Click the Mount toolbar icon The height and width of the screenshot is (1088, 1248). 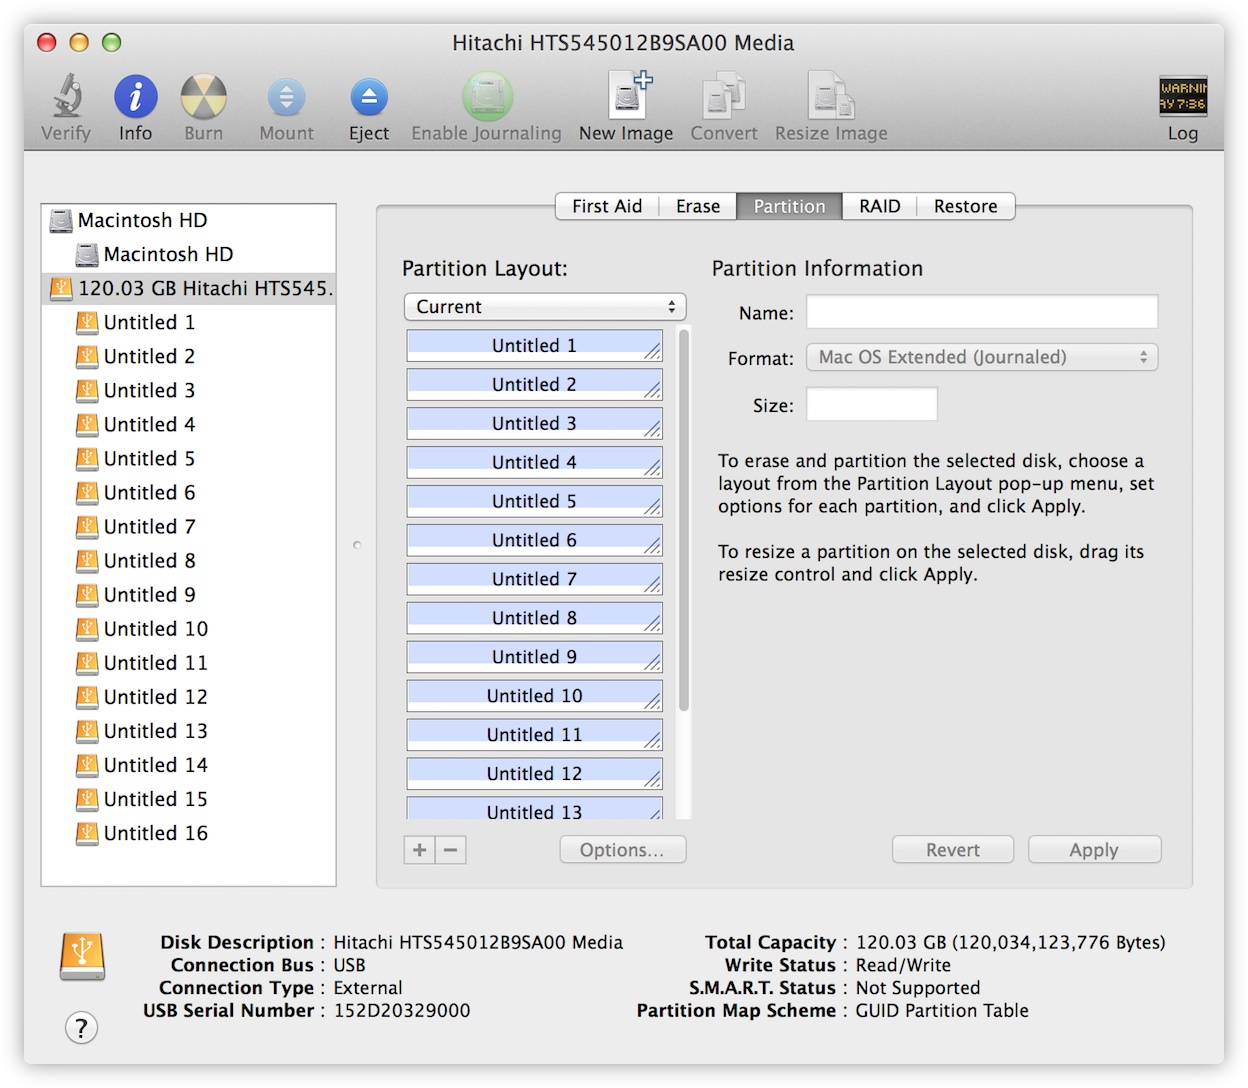point(286,97)
